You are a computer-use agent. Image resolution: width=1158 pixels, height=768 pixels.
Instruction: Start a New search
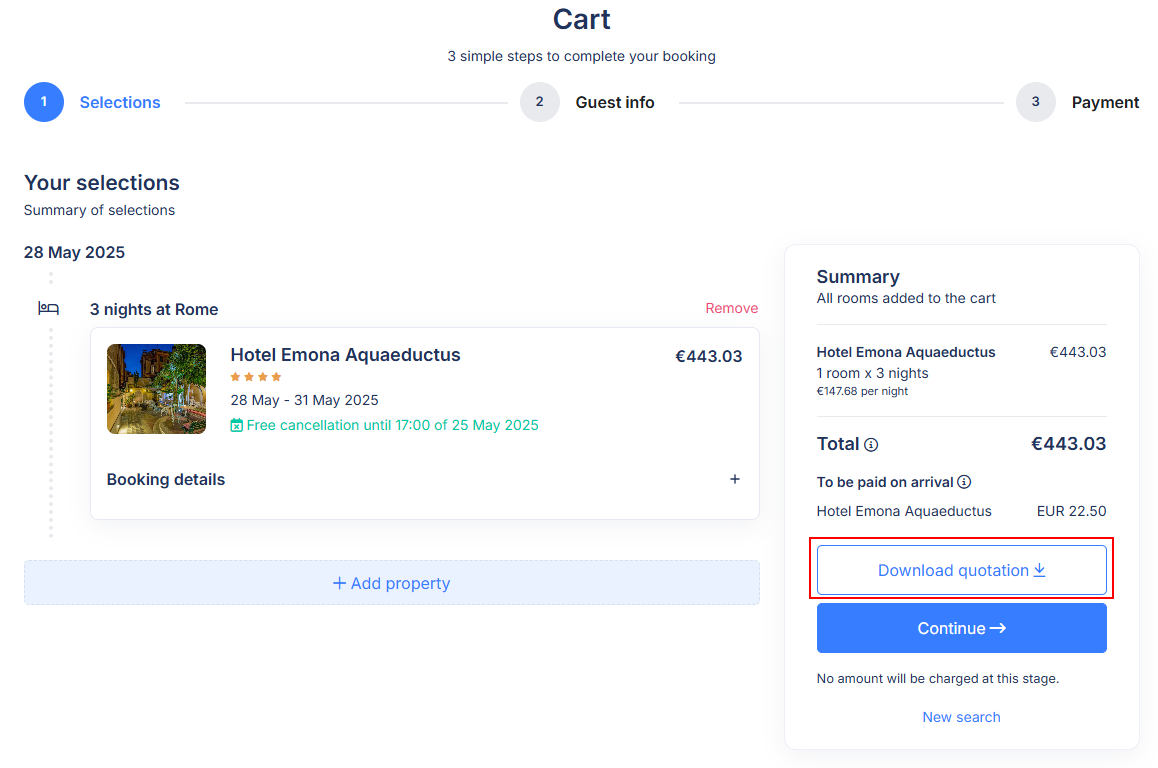pyautogui.click(x=961, y=717)
